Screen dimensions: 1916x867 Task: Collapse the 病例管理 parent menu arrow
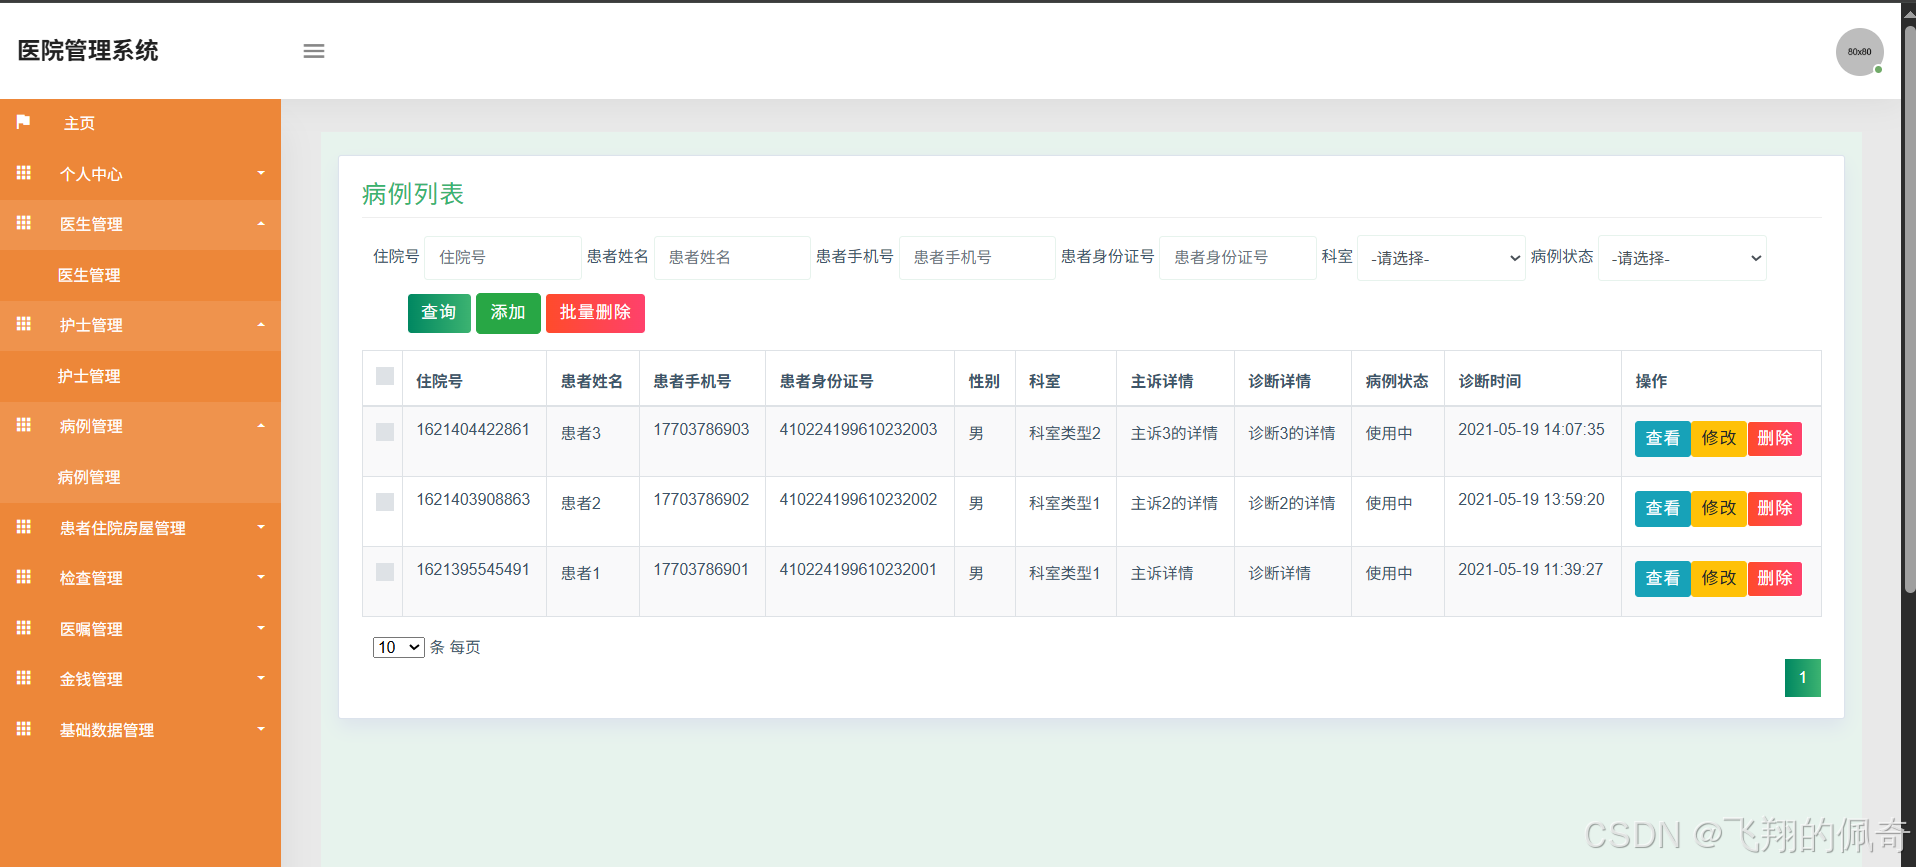click(x=261, y=426)
